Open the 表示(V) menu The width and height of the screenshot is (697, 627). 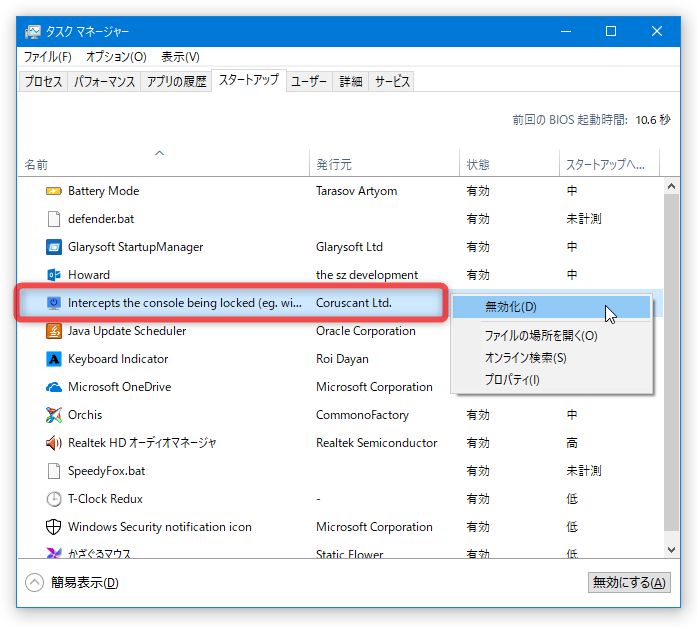point(180,57)
